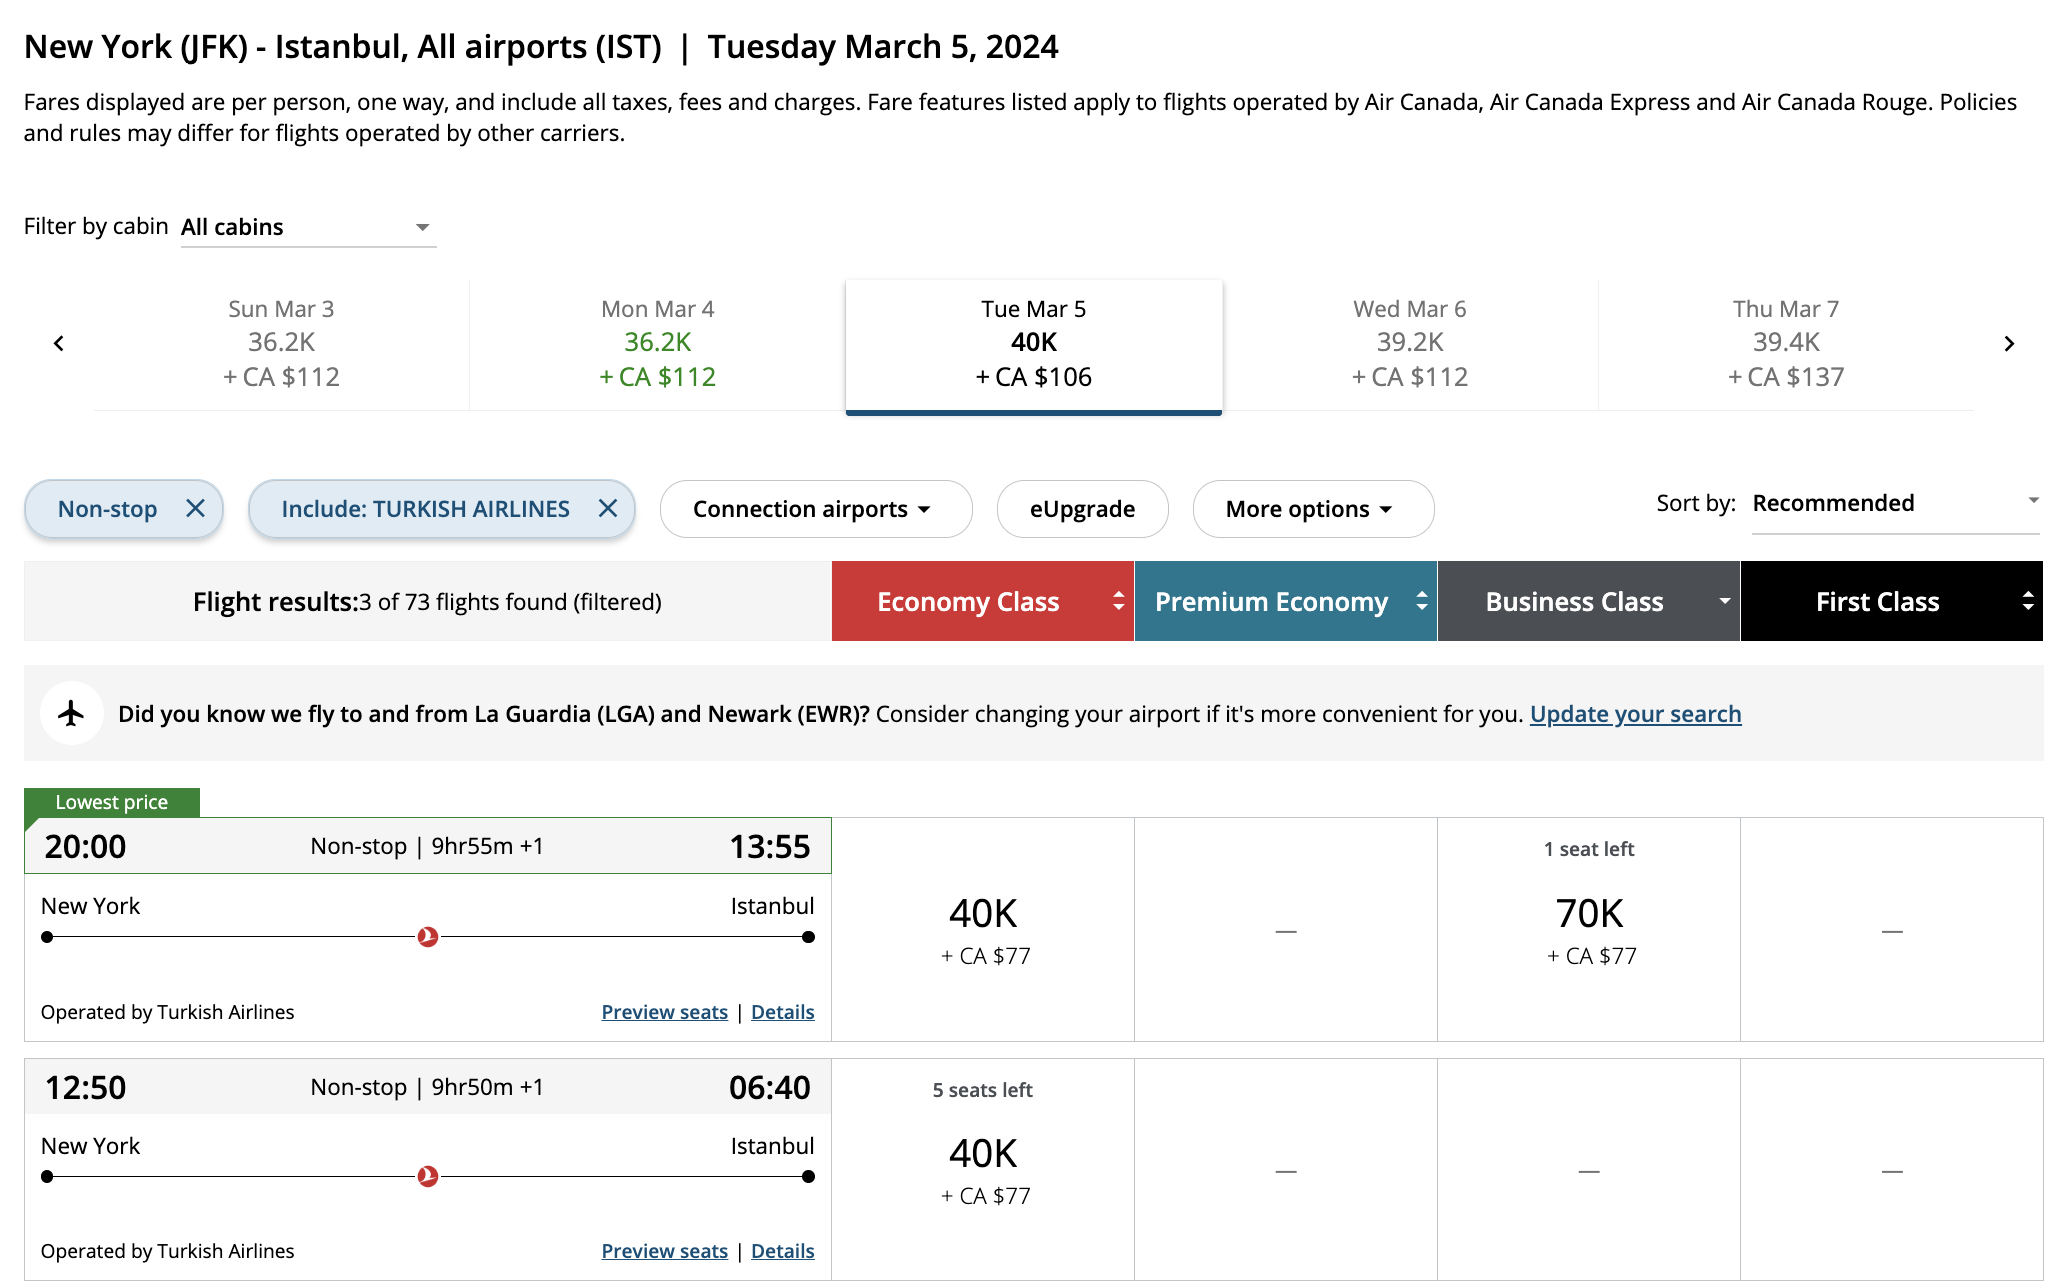Select 70K business fare on 20:00 flight
This screenshot has height=1288, width=2058.
(1589, 930)
